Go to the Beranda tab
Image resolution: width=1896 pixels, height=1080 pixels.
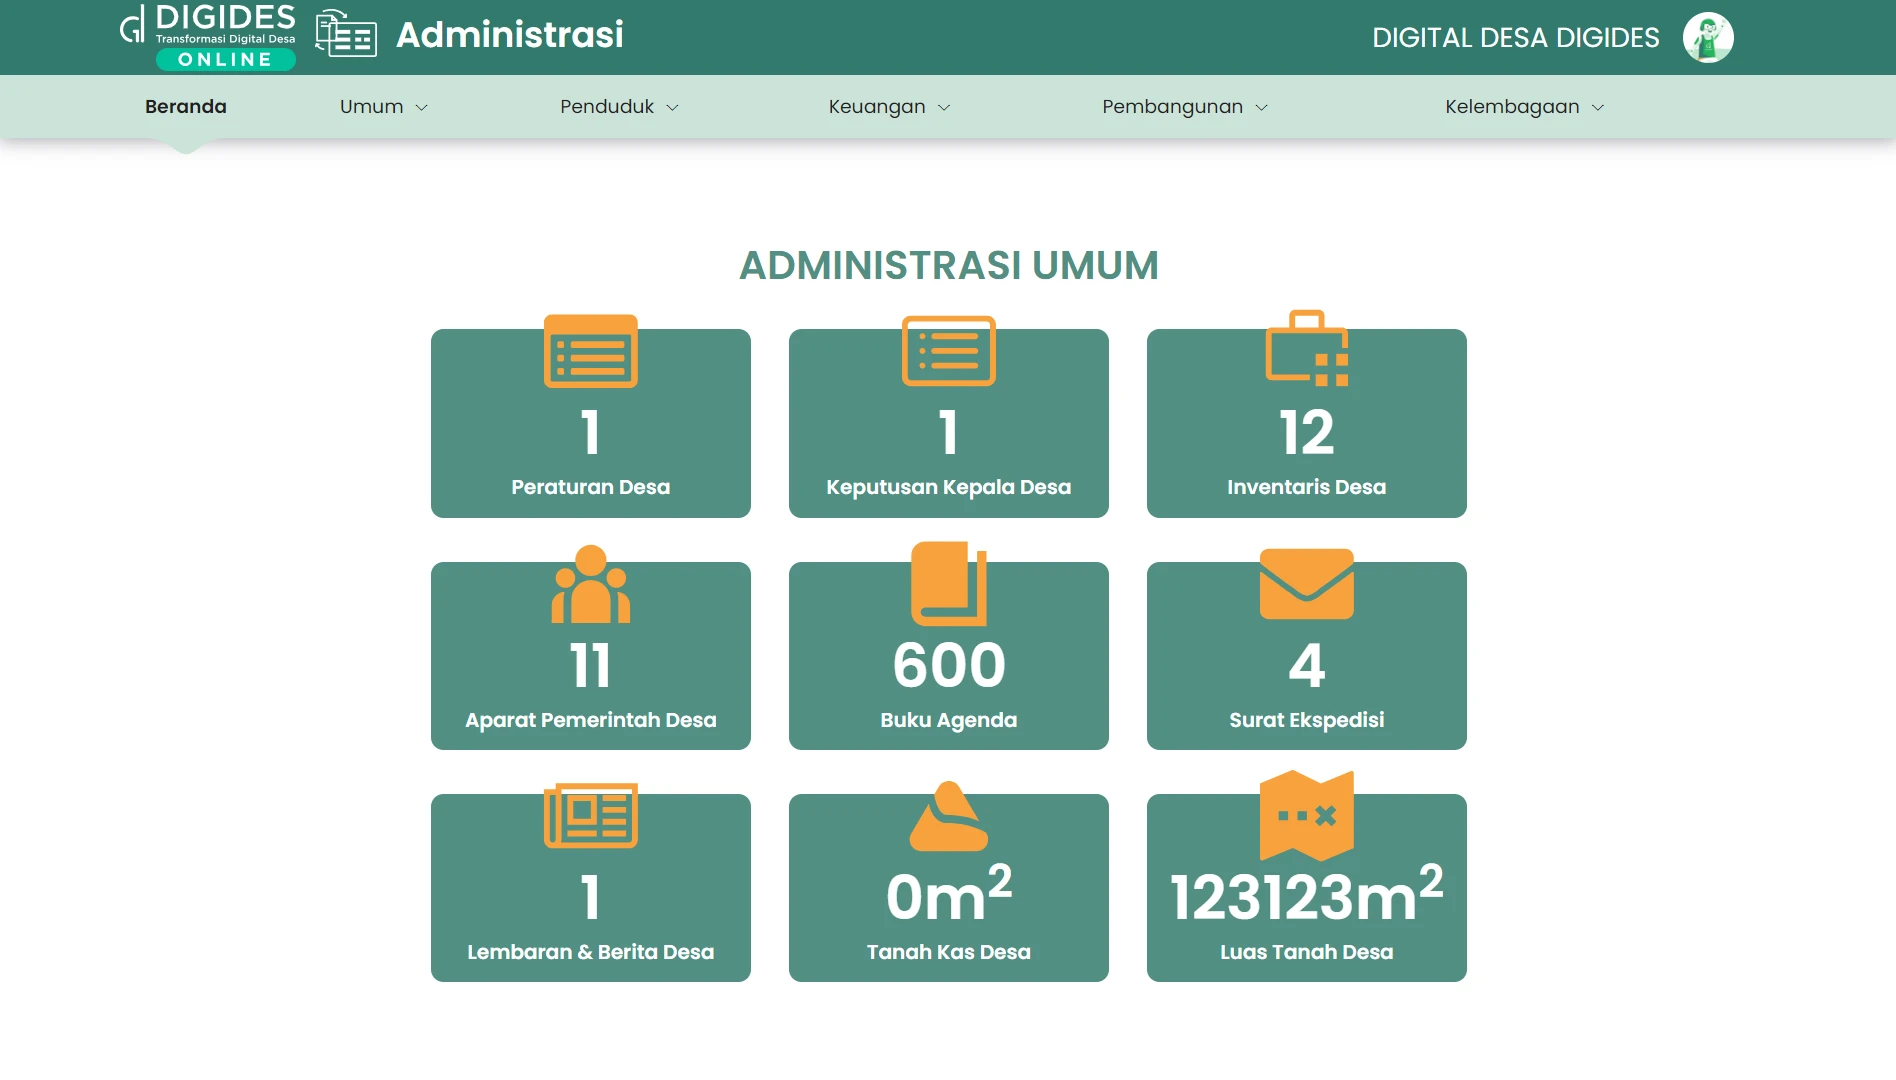tap(186, 107)
